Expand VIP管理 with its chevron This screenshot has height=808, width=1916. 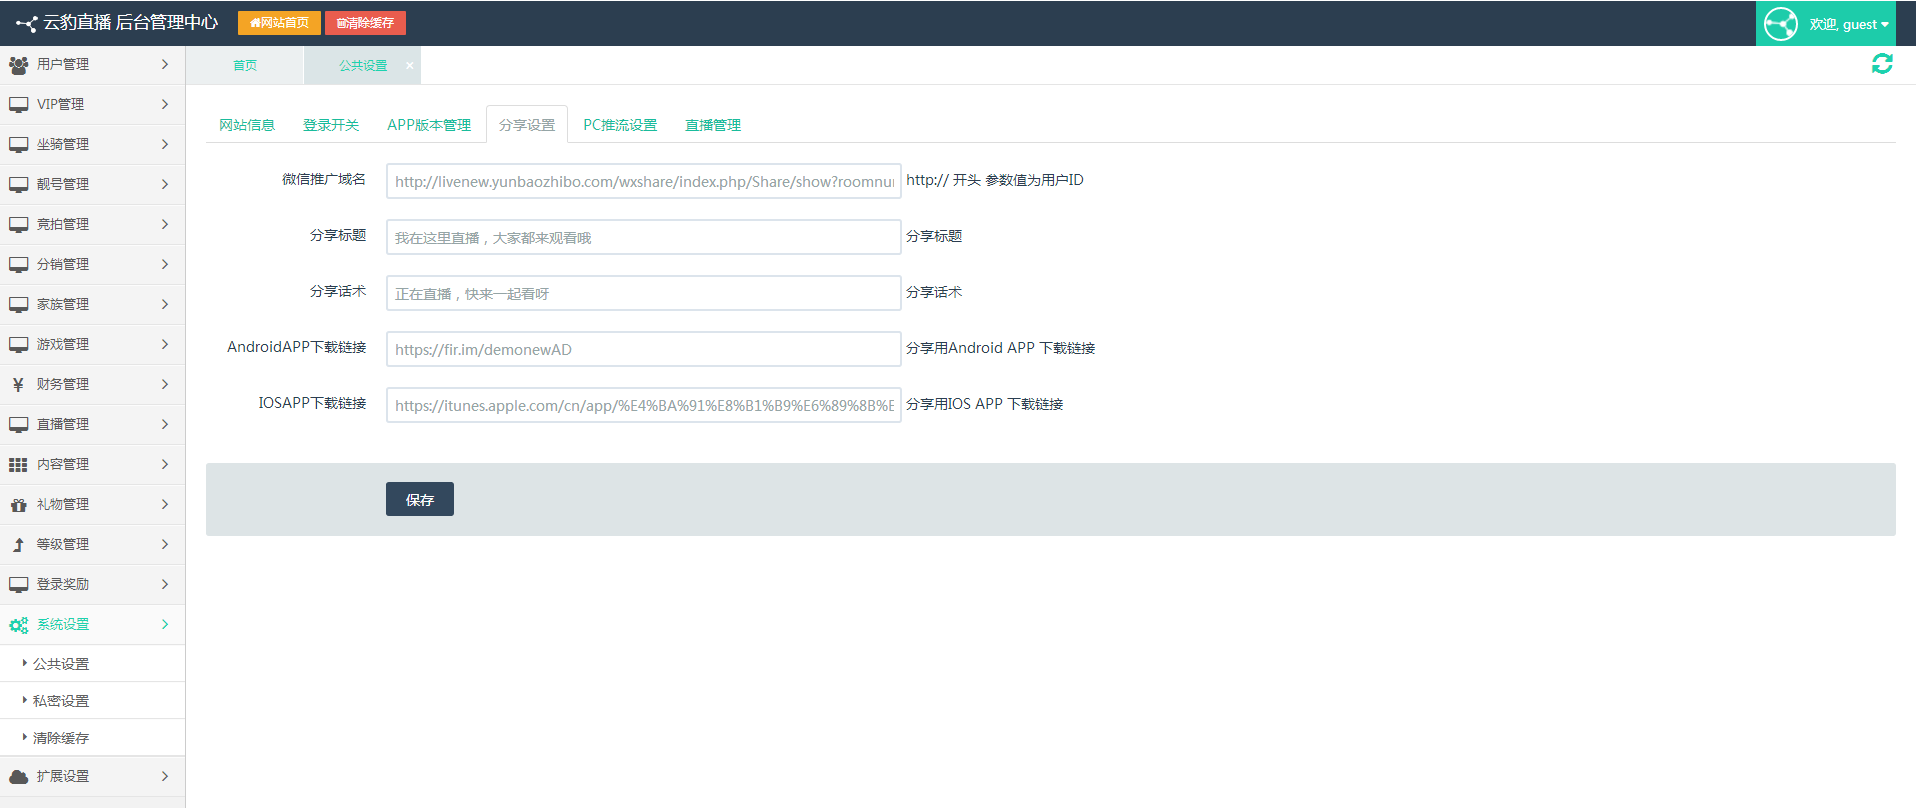[165, 104]
